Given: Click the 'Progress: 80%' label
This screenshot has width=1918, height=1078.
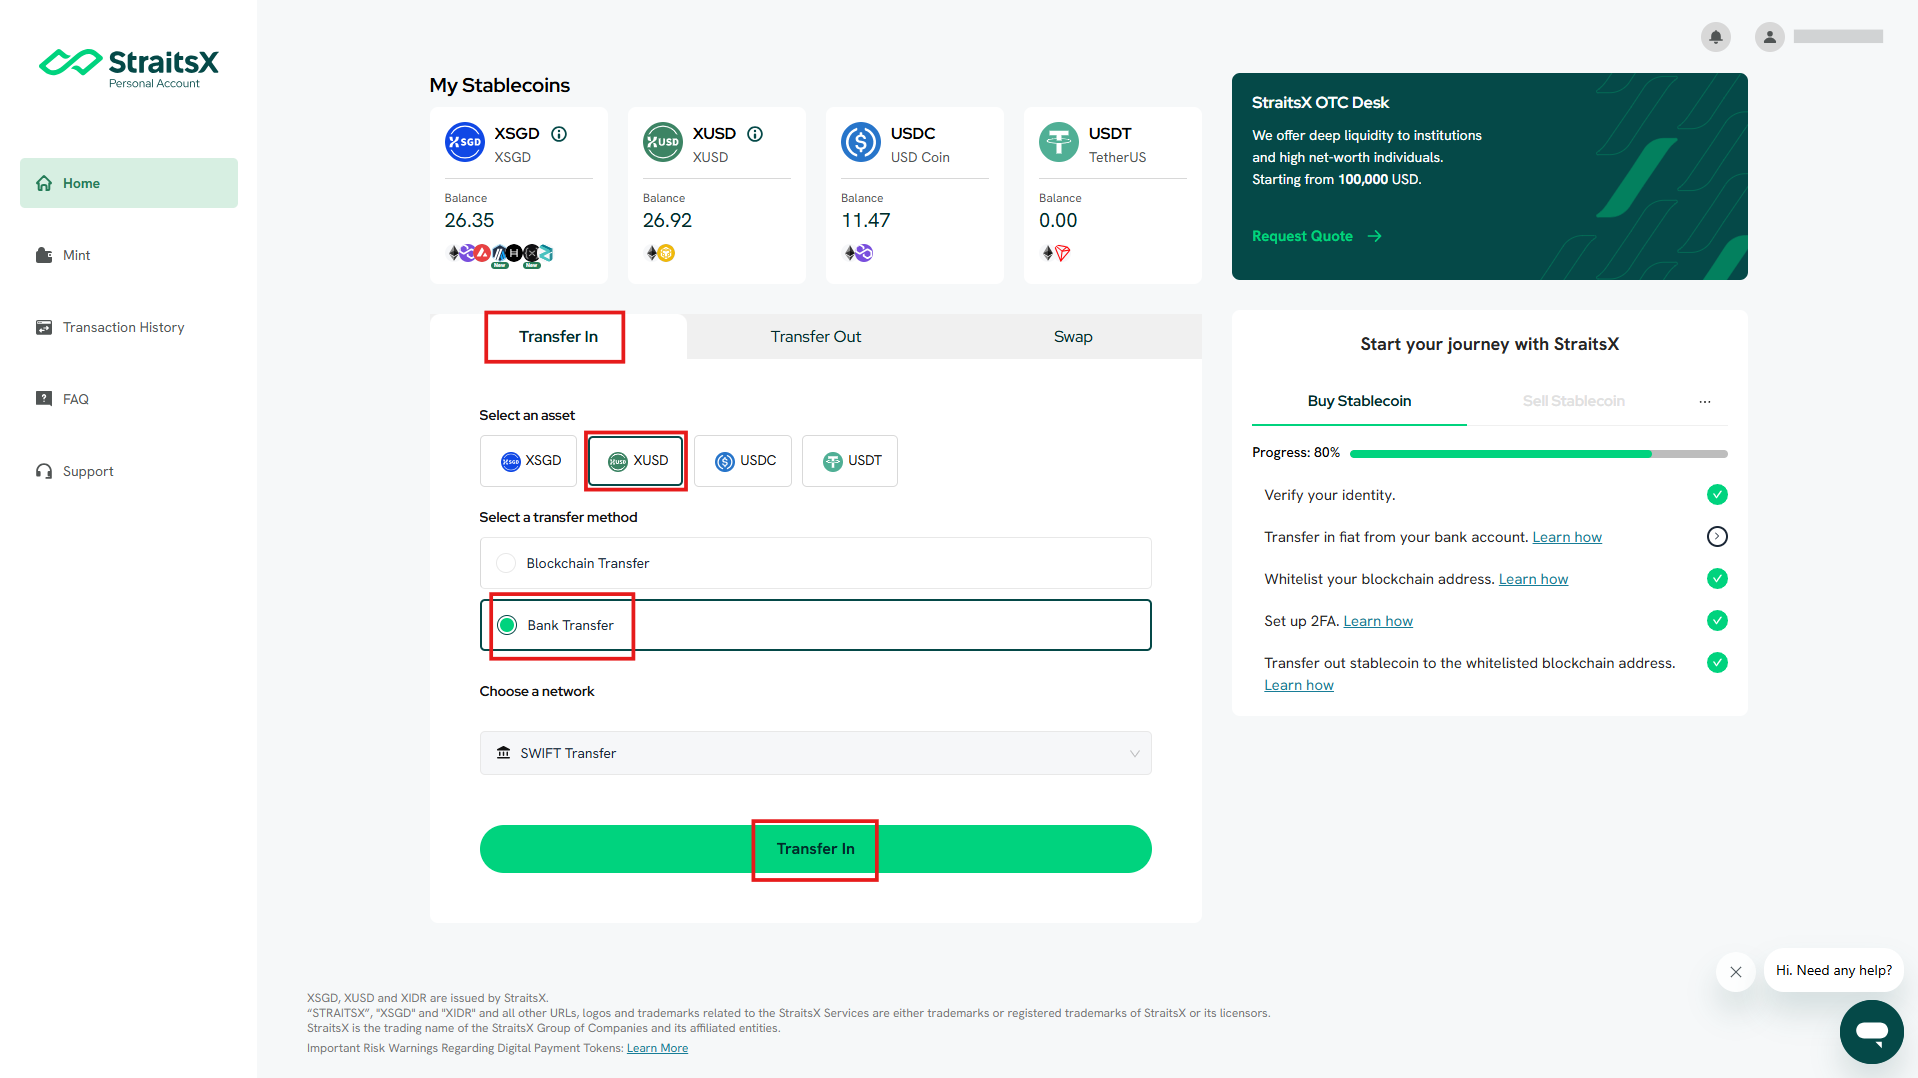Looking at the screenshot, I should [1296, 453].
